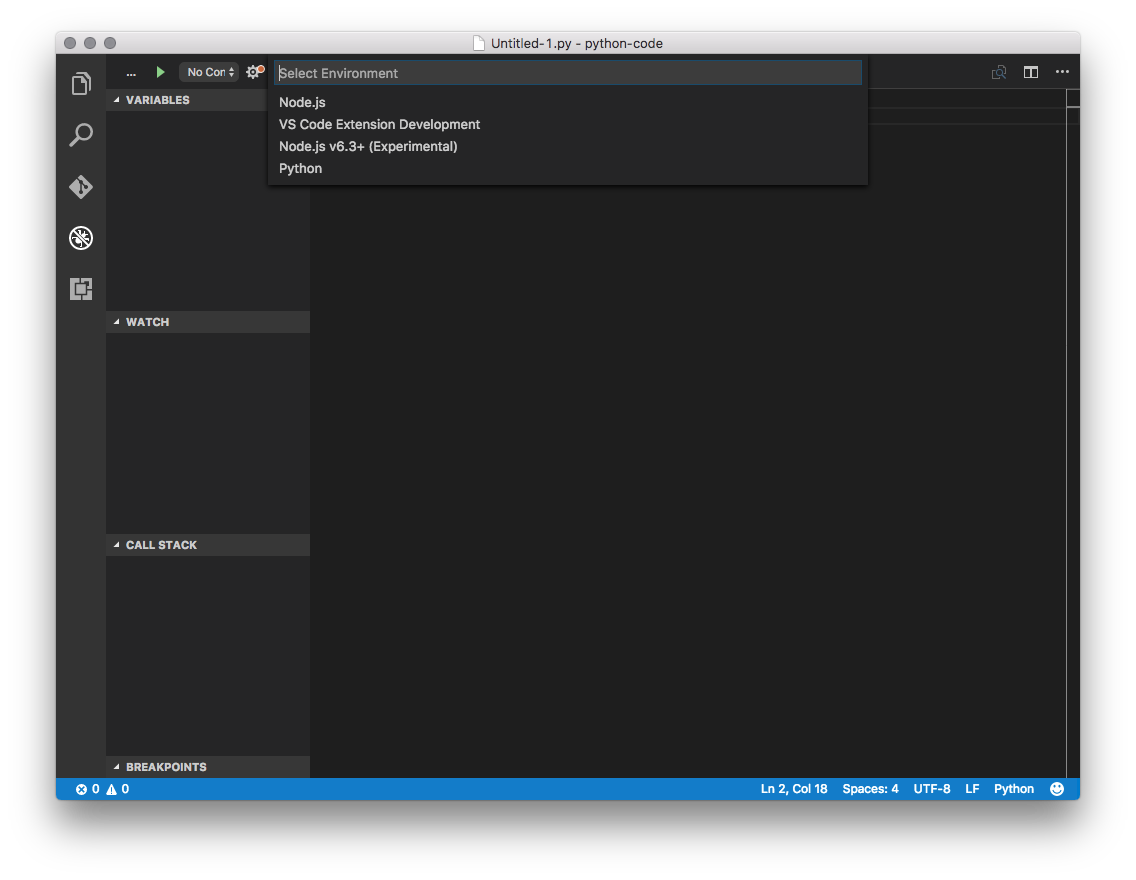Choose VS Code Extension Development environment
This screenshot has width=1136, height=880.
568,125
